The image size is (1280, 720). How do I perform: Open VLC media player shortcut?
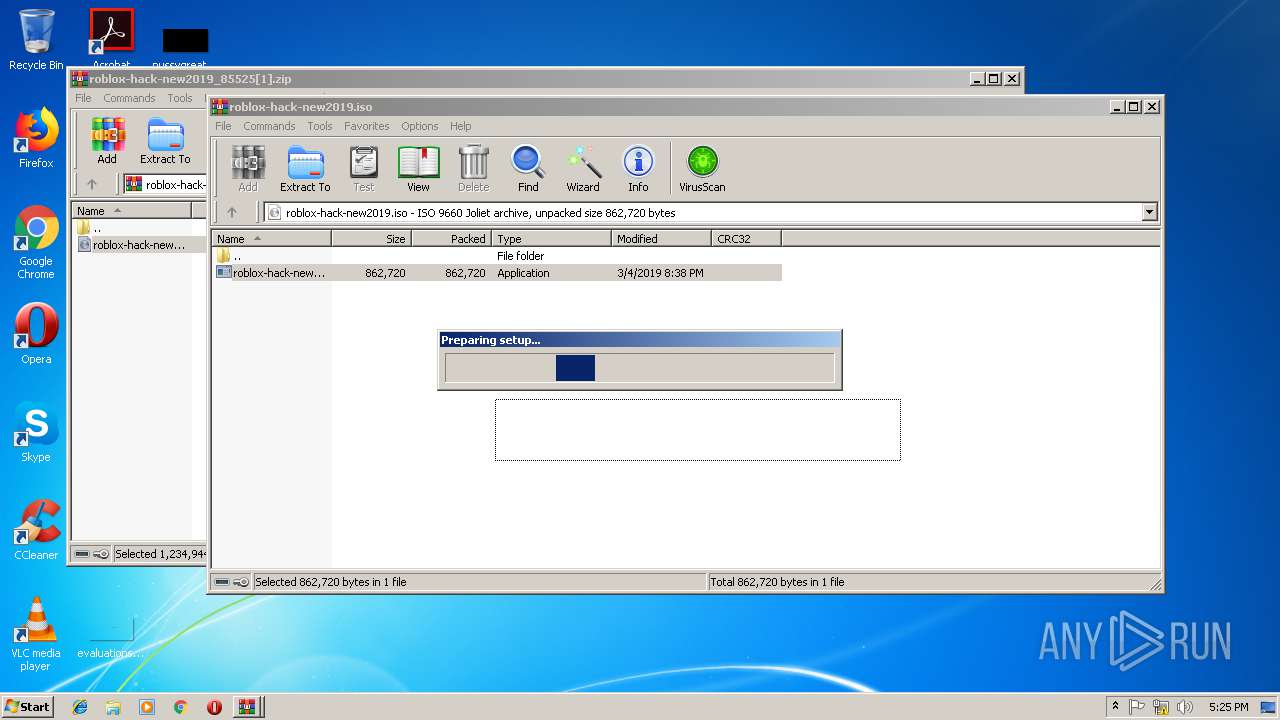[x=36, y=634]
